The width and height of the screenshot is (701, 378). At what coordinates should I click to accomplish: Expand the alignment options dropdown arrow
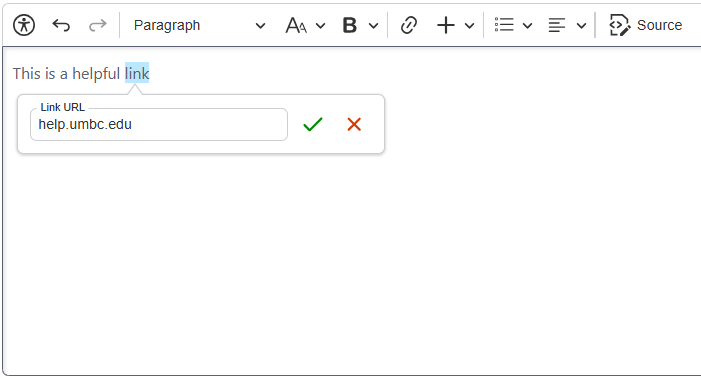pos(581,25)
